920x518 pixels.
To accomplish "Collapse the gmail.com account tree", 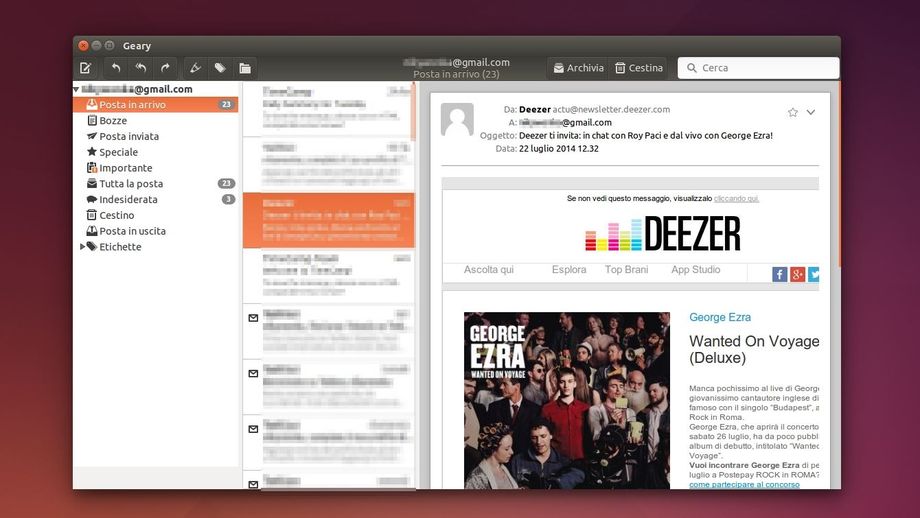I will (76, 89).
